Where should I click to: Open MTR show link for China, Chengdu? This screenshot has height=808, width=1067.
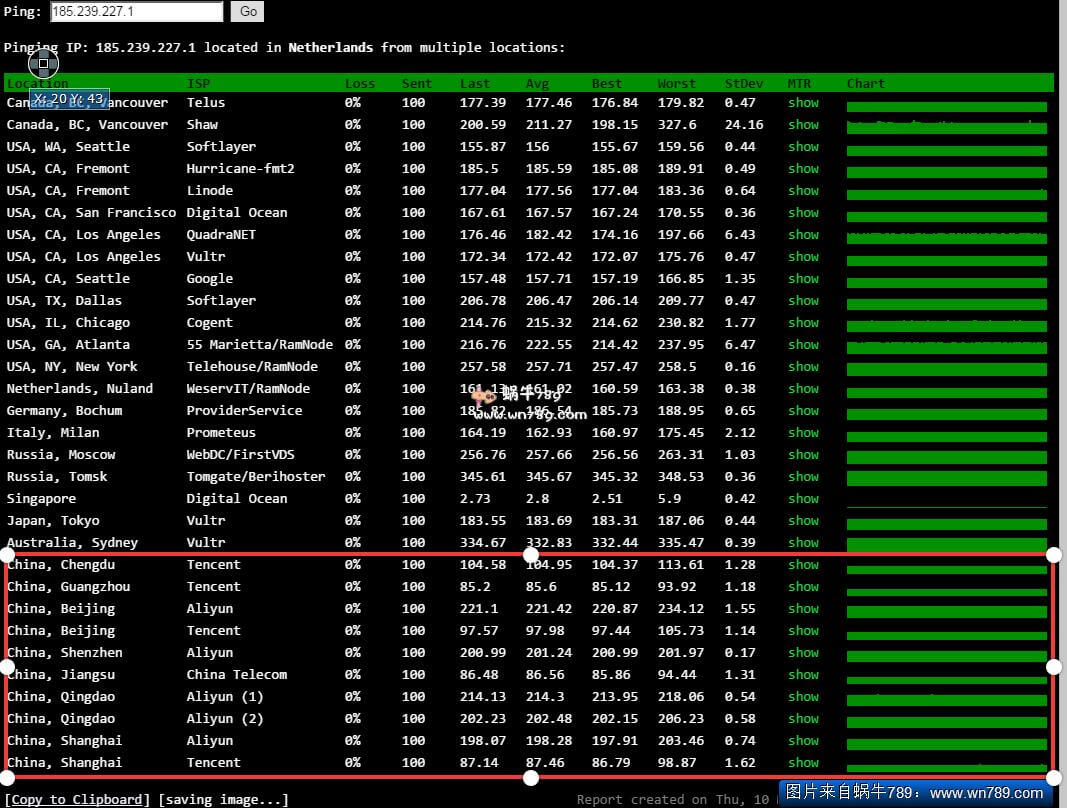[803, 565]
